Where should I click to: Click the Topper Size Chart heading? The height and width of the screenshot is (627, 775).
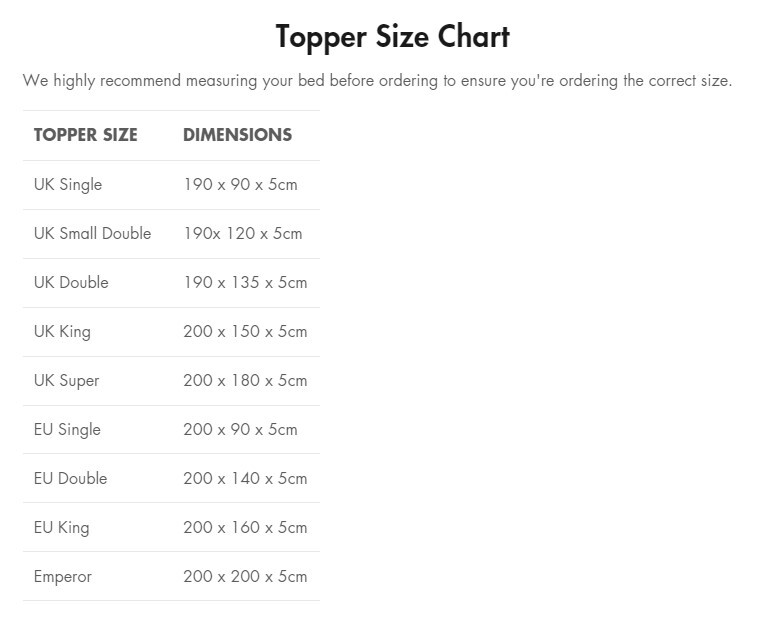coord(392,37)
